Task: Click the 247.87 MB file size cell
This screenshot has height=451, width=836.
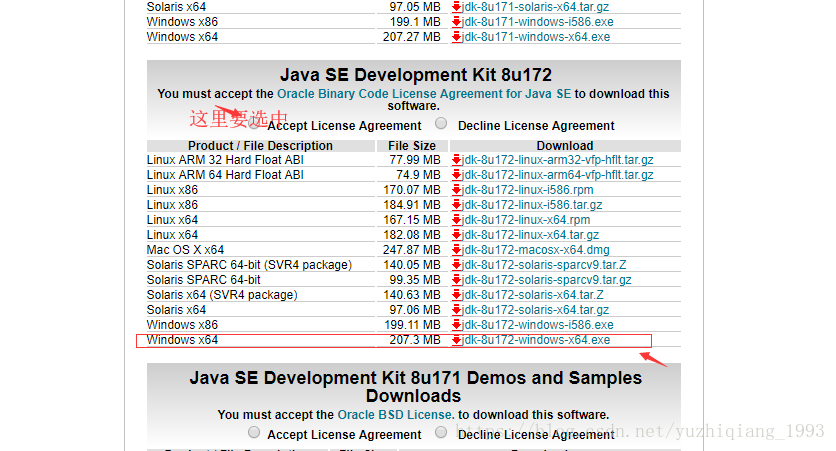Action: click(x=412, y=249)
